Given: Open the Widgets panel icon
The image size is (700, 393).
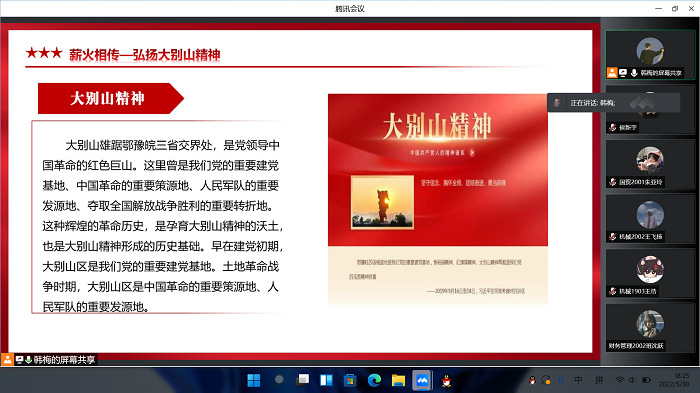Looking at the screenshot, I should pyautogui.click(x=326, y=380).
